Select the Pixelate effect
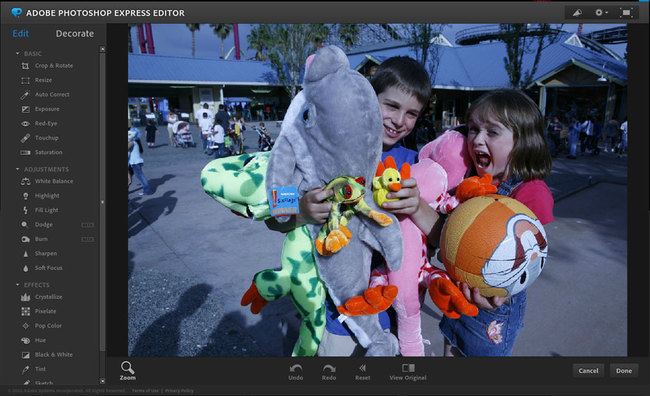Viewport: 650px width, 396px height. (38, 311)
